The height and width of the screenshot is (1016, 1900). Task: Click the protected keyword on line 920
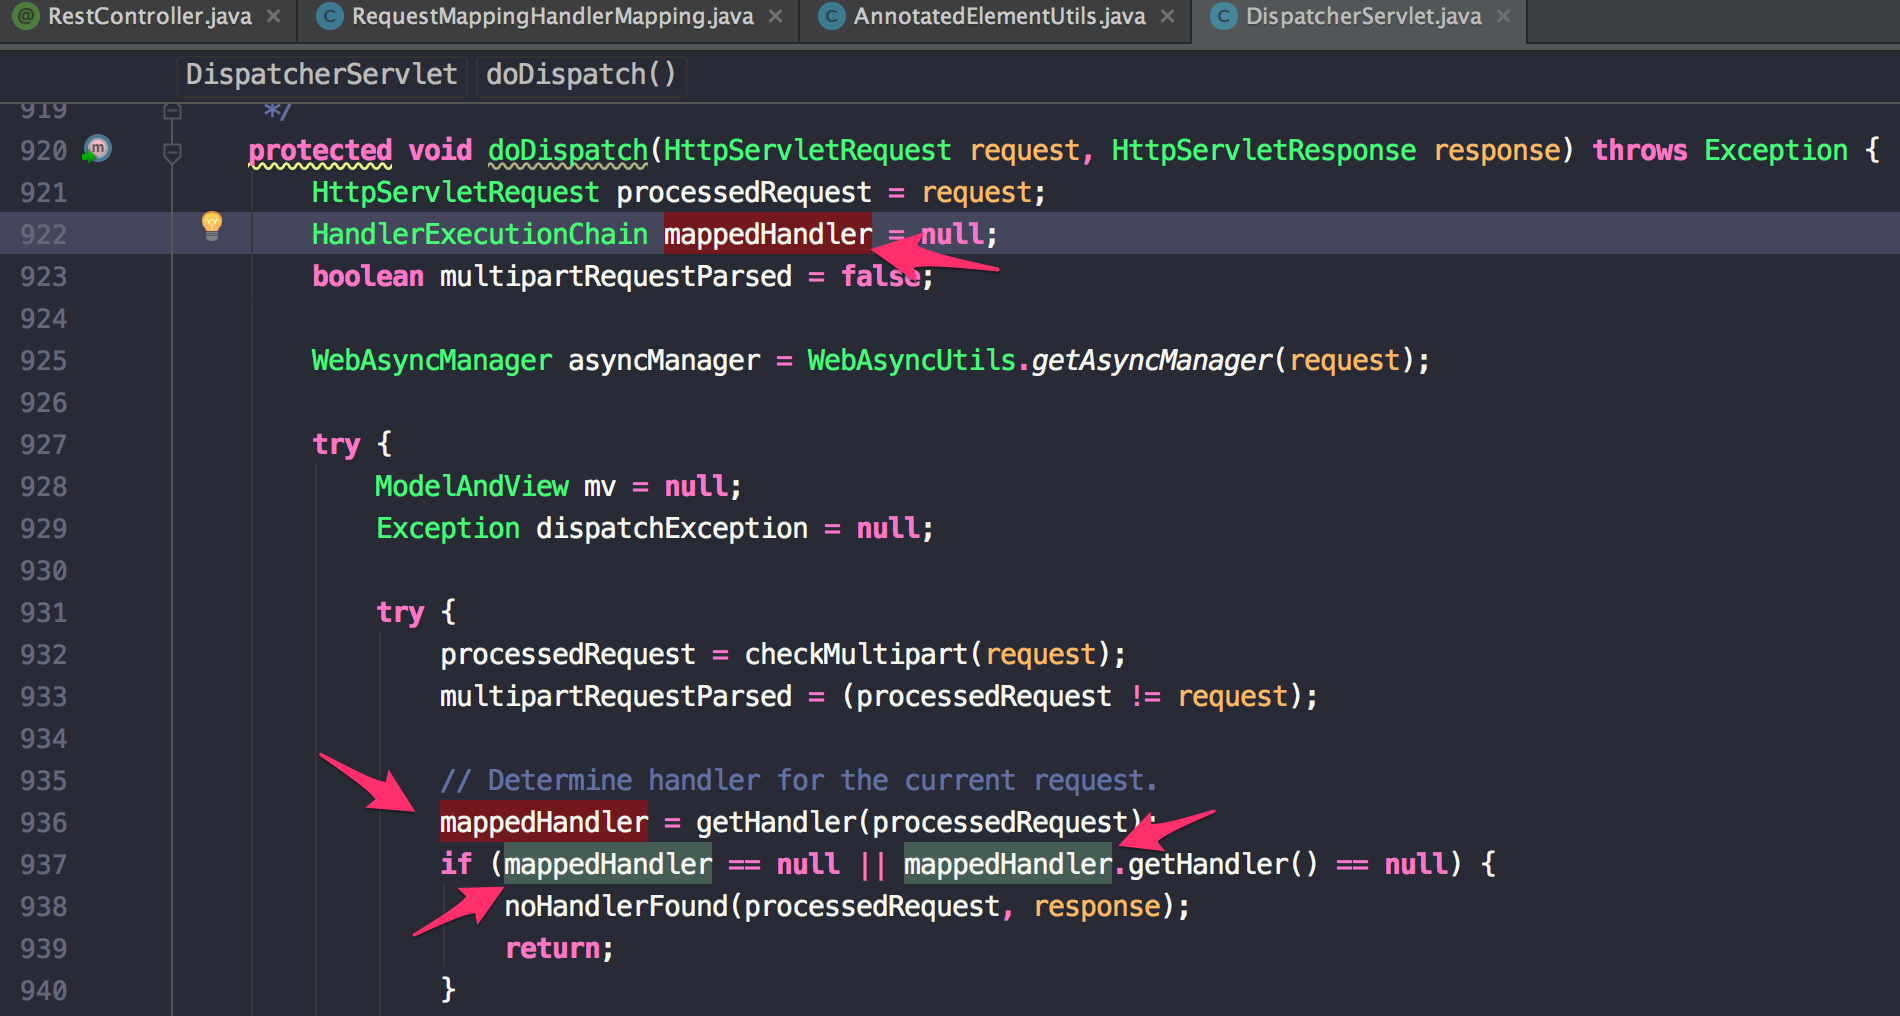click(x=320, y=150)
